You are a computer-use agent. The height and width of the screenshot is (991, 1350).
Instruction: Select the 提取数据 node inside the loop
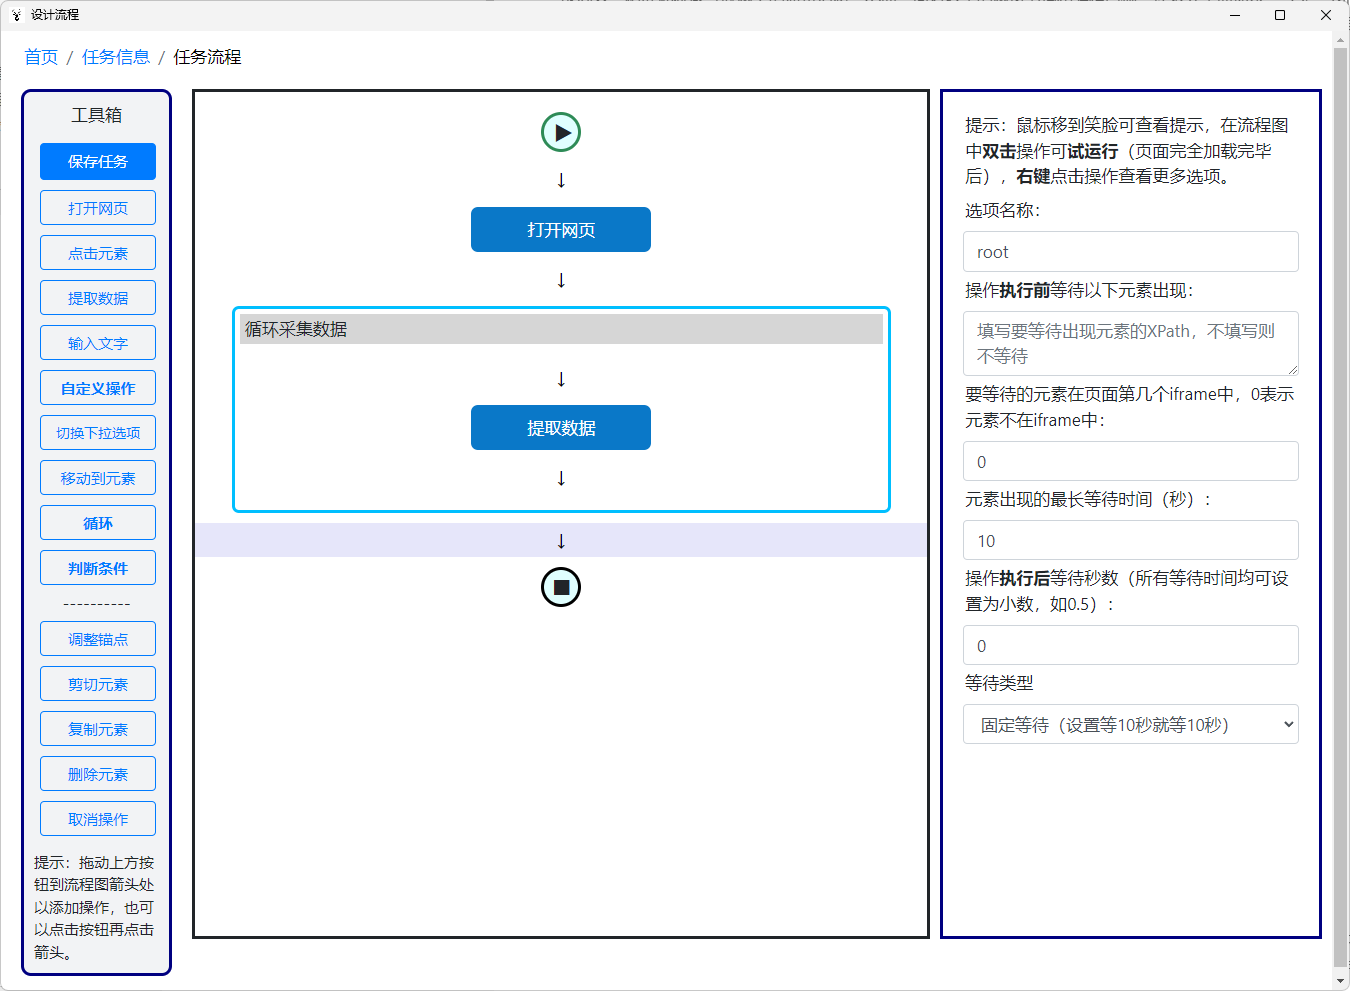point(561,427)
